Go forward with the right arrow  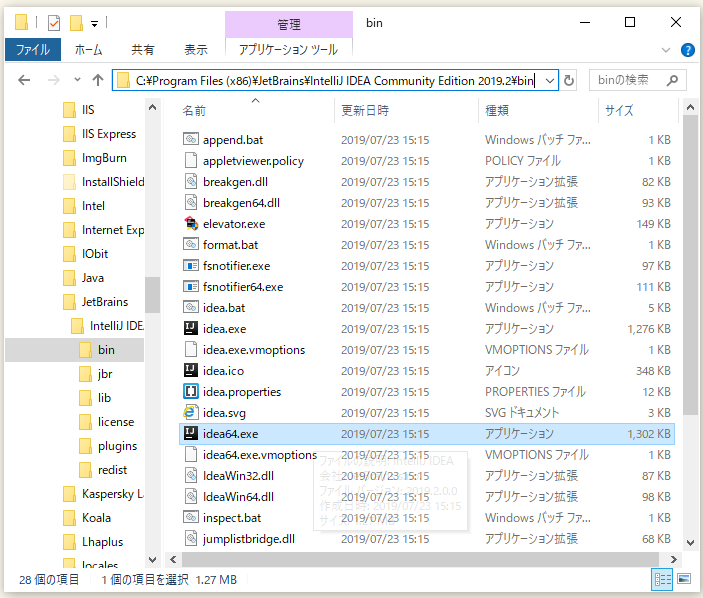(x=53, y=80)
